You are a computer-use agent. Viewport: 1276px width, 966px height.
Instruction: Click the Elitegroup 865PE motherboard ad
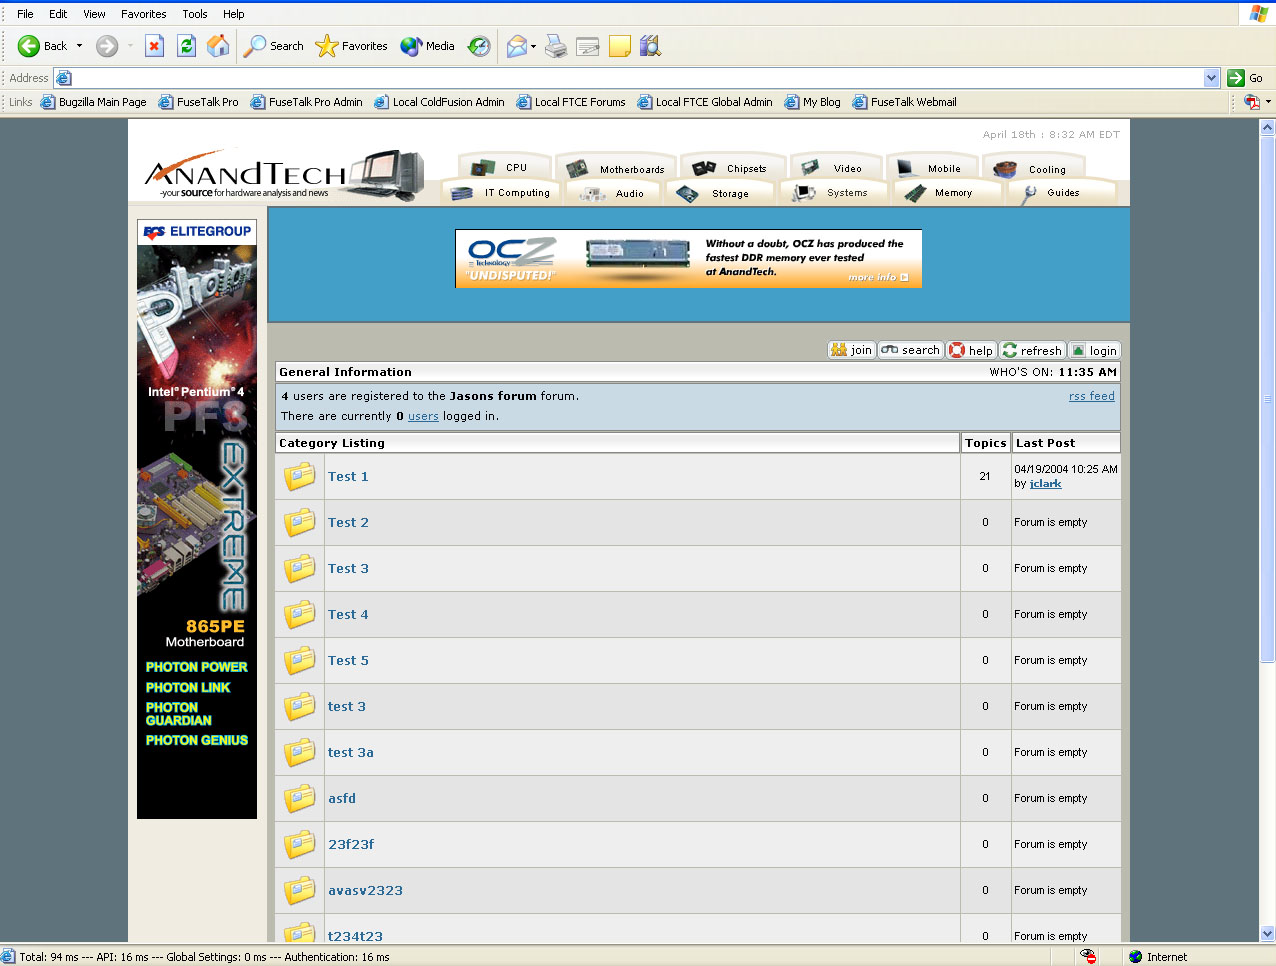coord(197,519)
